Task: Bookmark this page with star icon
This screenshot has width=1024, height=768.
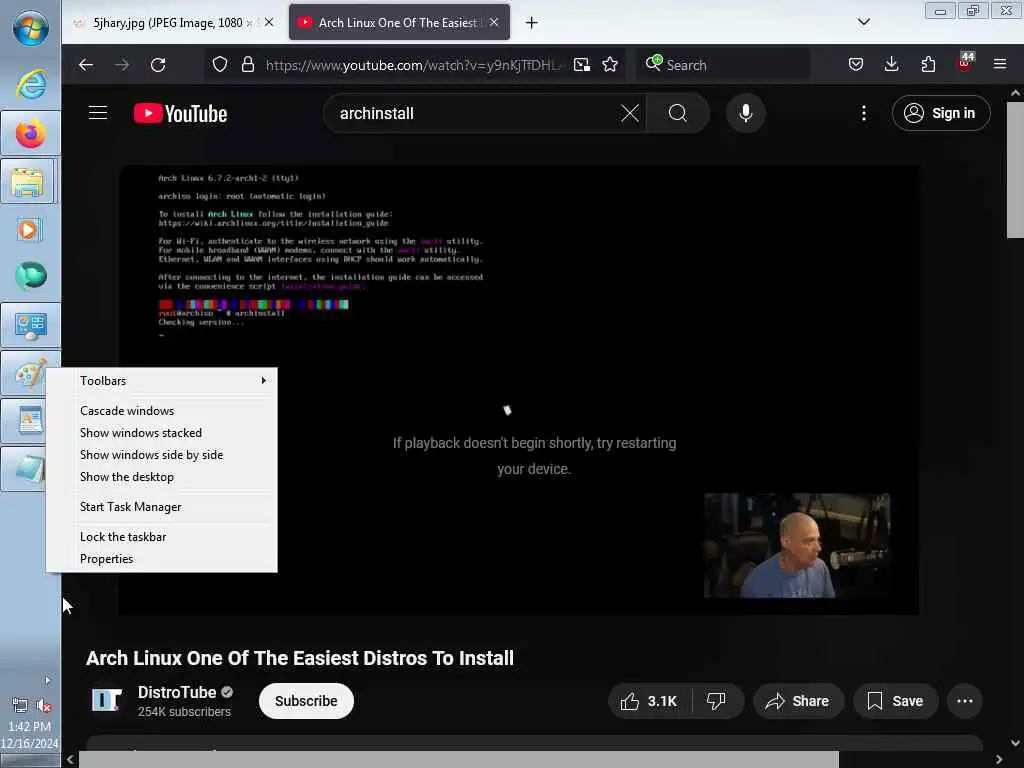Action: click(610, 65)
